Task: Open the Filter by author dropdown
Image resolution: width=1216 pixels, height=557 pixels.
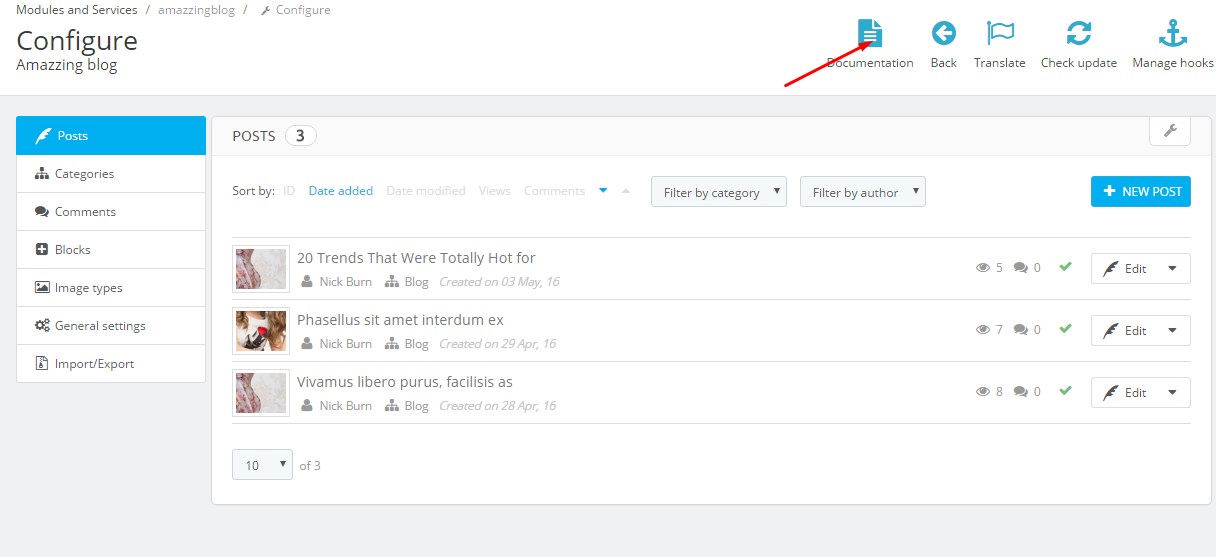Action: [x=863, y=192]
